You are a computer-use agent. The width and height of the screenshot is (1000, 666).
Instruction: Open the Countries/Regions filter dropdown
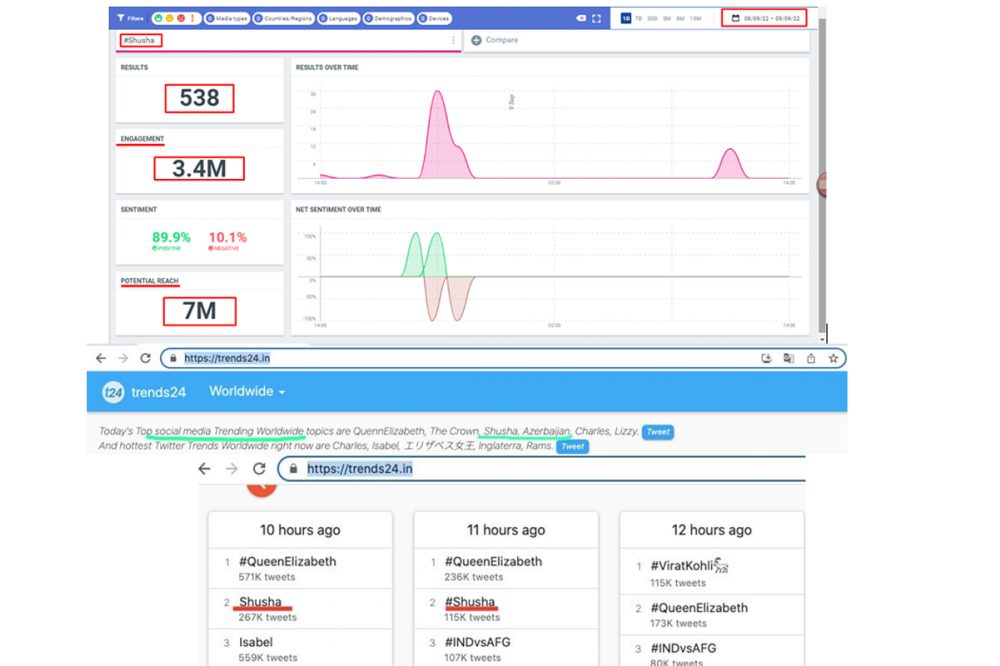coord(282,18)
